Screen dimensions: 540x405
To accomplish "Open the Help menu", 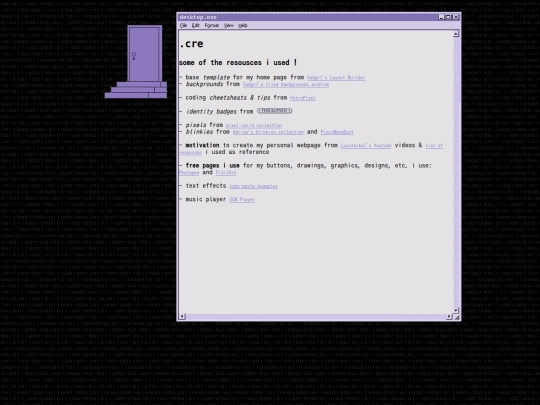I will 243,25.
